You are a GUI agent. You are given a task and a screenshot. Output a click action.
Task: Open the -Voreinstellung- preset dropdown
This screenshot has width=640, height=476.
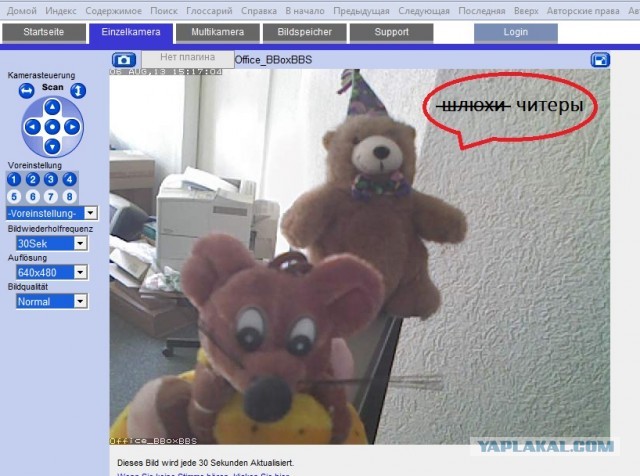[51, 213]
